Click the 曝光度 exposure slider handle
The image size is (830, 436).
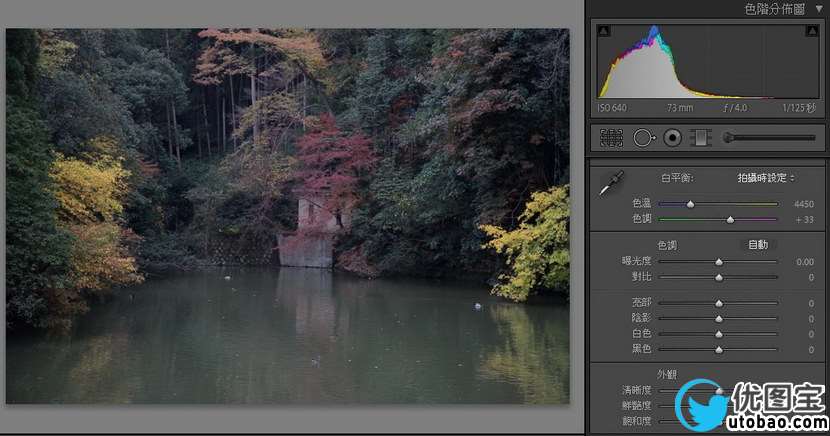[718, 261]
